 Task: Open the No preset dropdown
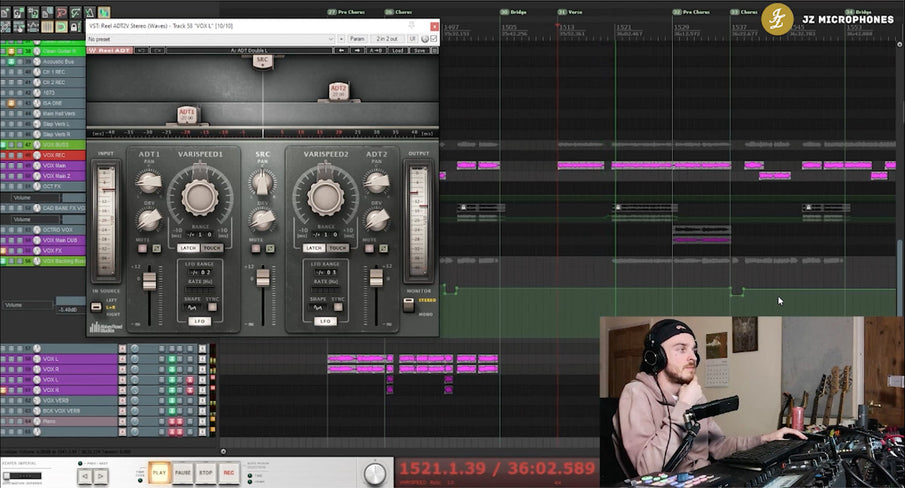click(211, 39)
